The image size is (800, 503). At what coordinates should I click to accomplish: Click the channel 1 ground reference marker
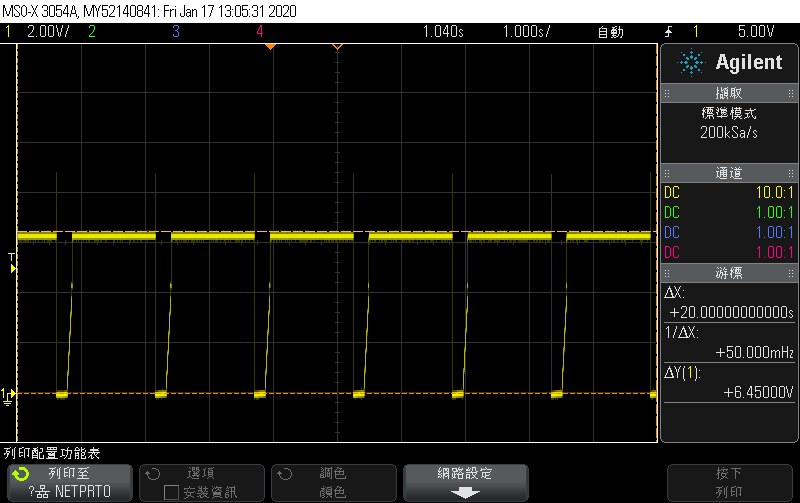8,396
